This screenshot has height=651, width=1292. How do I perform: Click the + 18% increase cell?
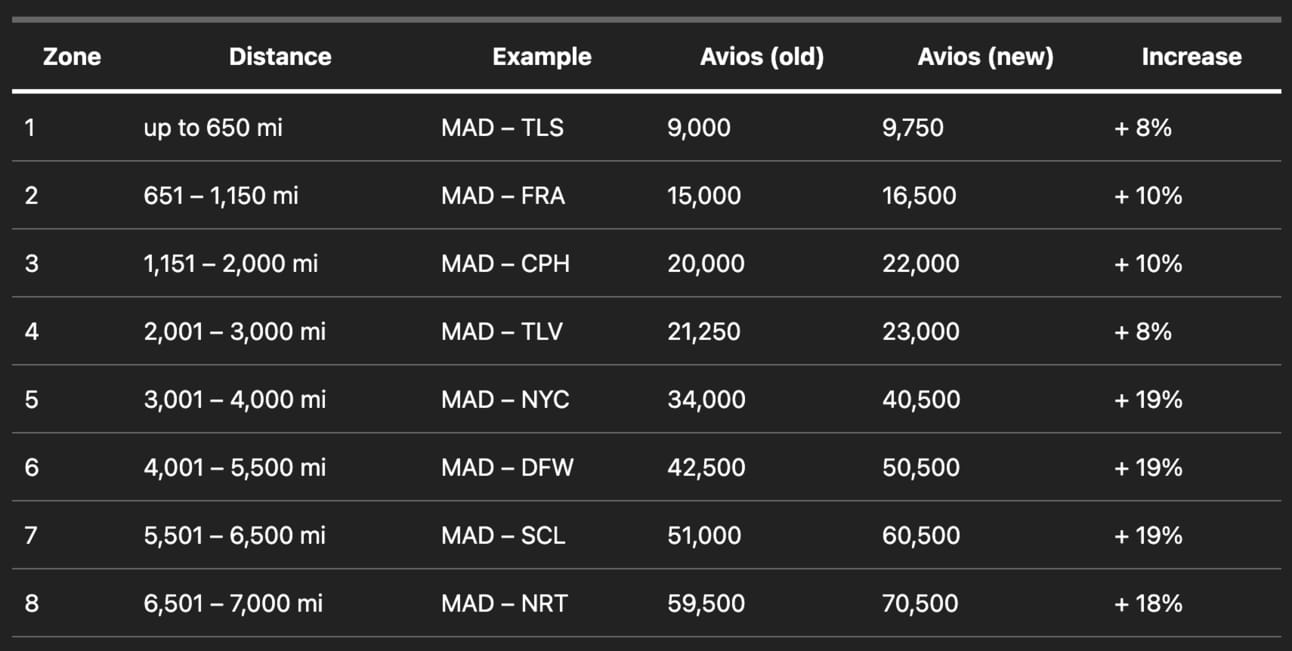1148,604
